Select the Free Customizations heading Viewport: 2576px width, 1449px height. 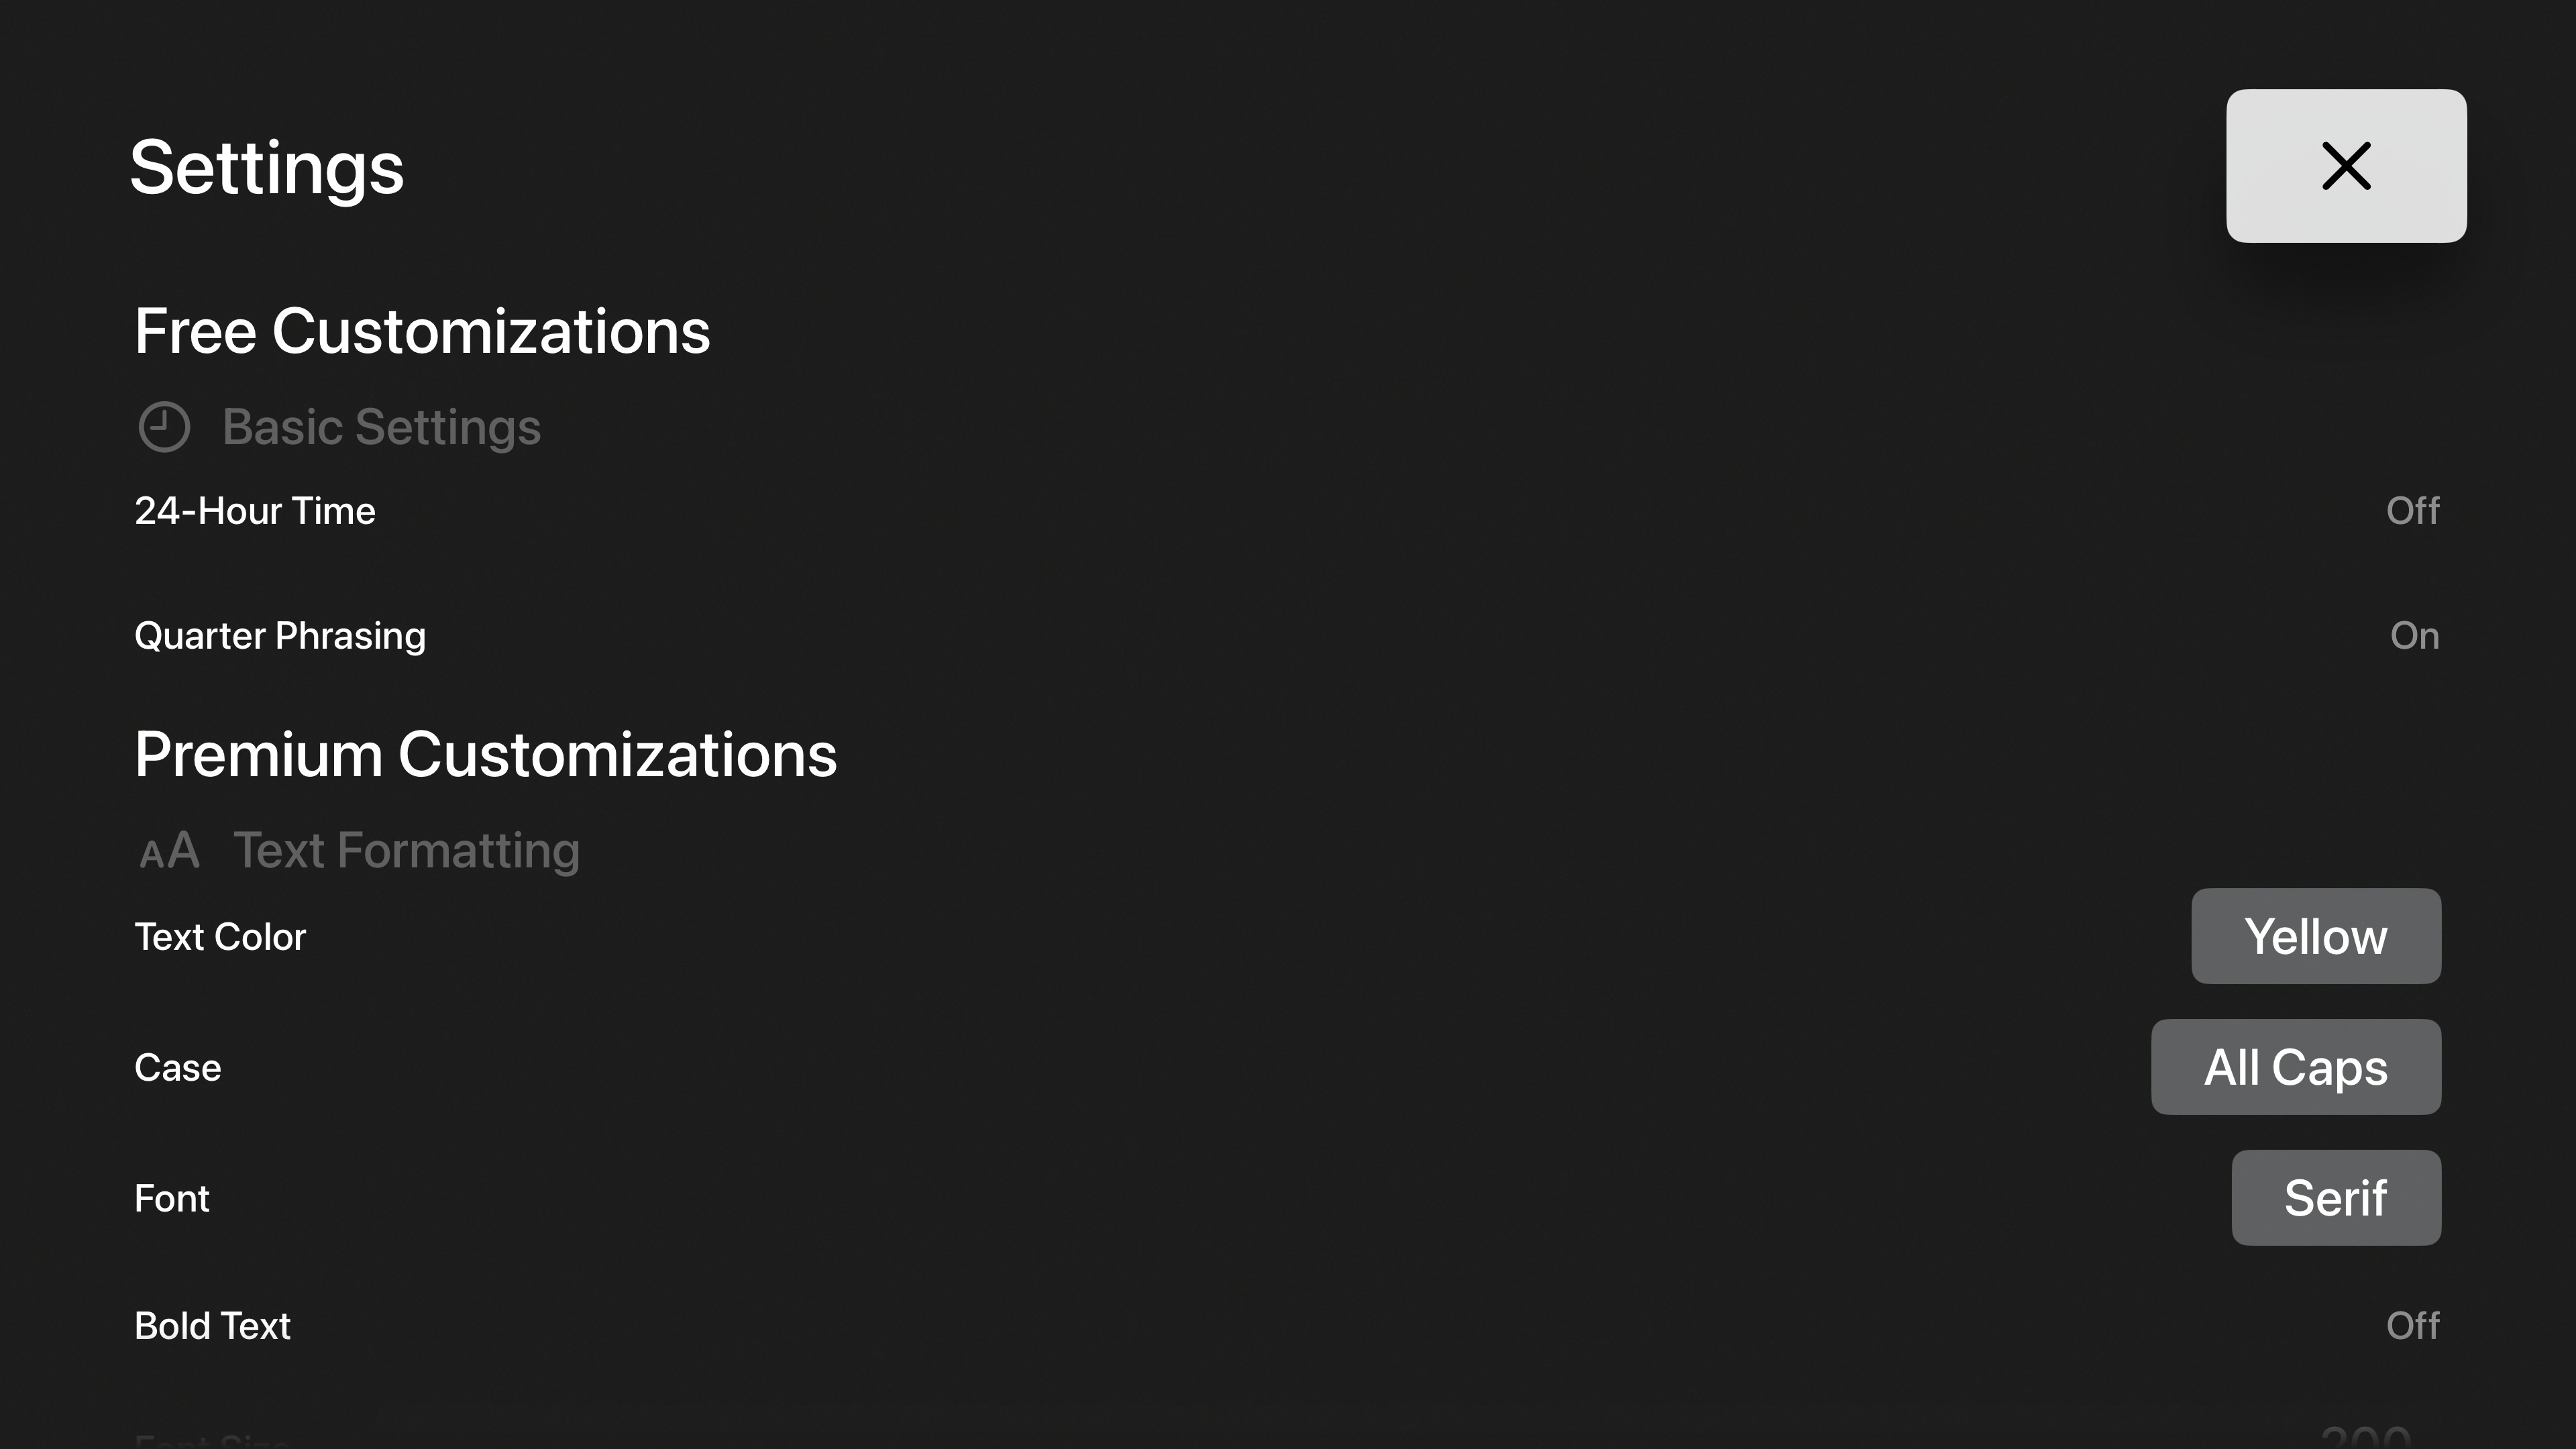(x=422, y=331)
